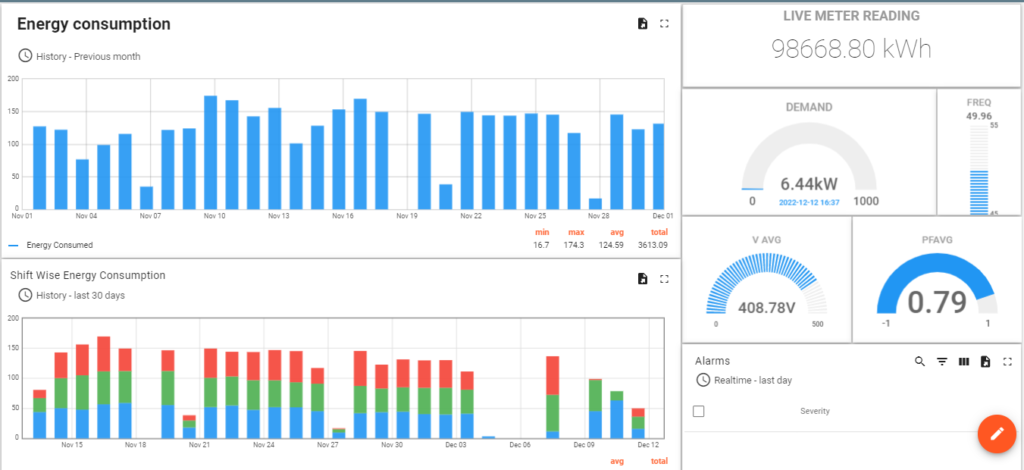The image size is (1024, 470).
Task: Click the min value 16.7 in legend
Action: click(541, 245)
